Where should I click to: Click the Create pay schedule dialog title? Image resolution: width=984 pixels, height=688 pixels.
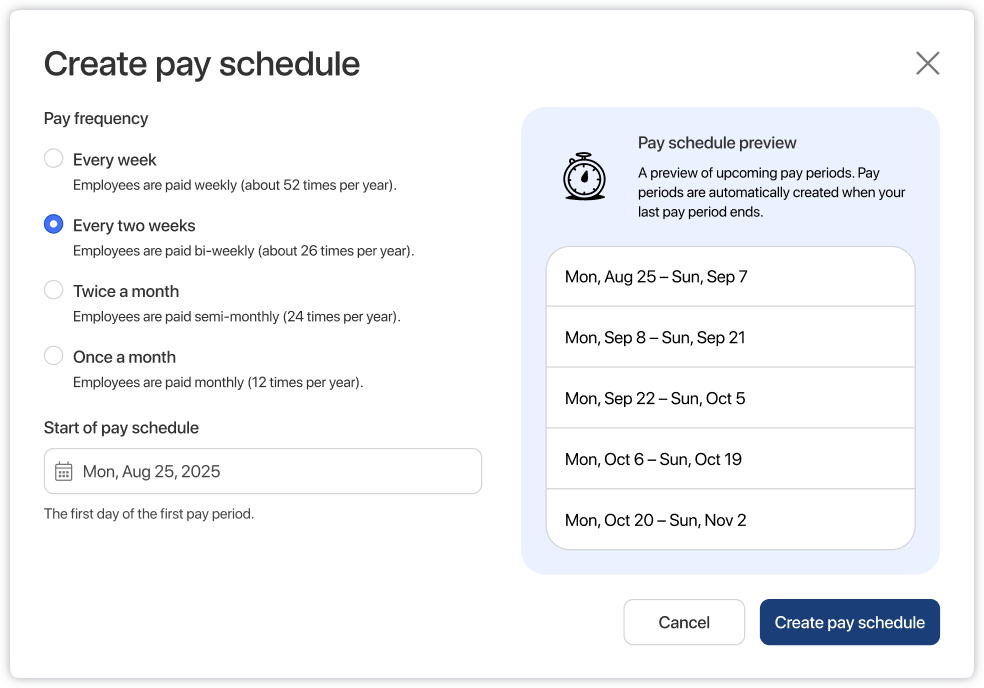click(x=202, y=64)
